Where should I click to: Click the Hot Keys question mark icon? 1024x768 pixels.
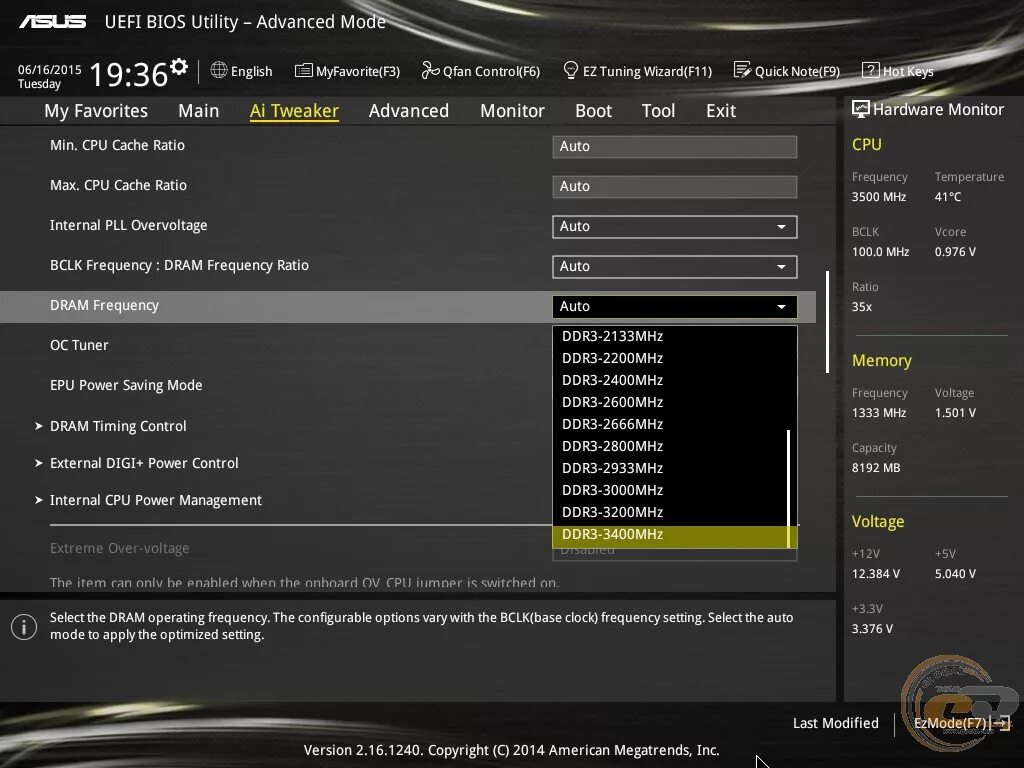click(871, 70)
